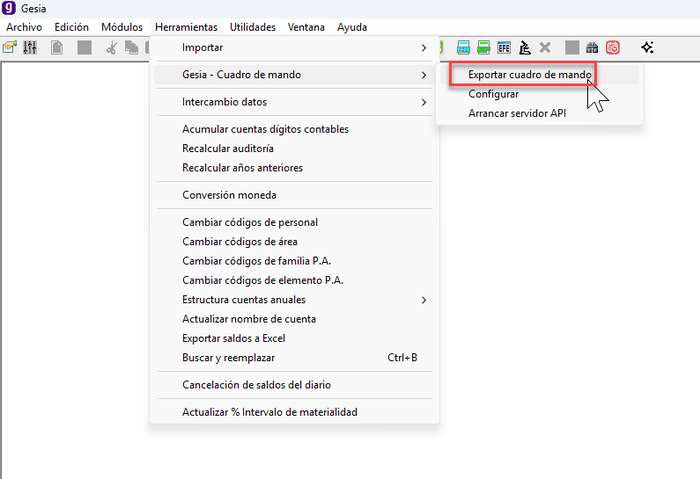Viewport: 700px width, 479px height.
Task: Click the sparkle AI toolbar icon
Action: [x=647, y=47]
